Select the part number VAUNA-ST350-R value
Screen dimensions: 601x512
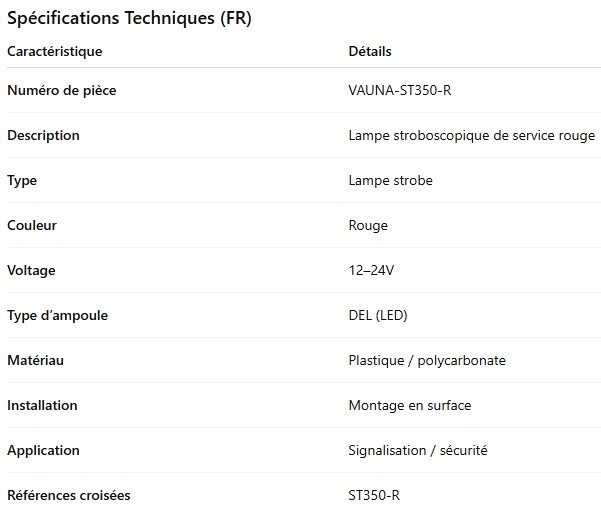pyautogui.click(x=400, y=91)
